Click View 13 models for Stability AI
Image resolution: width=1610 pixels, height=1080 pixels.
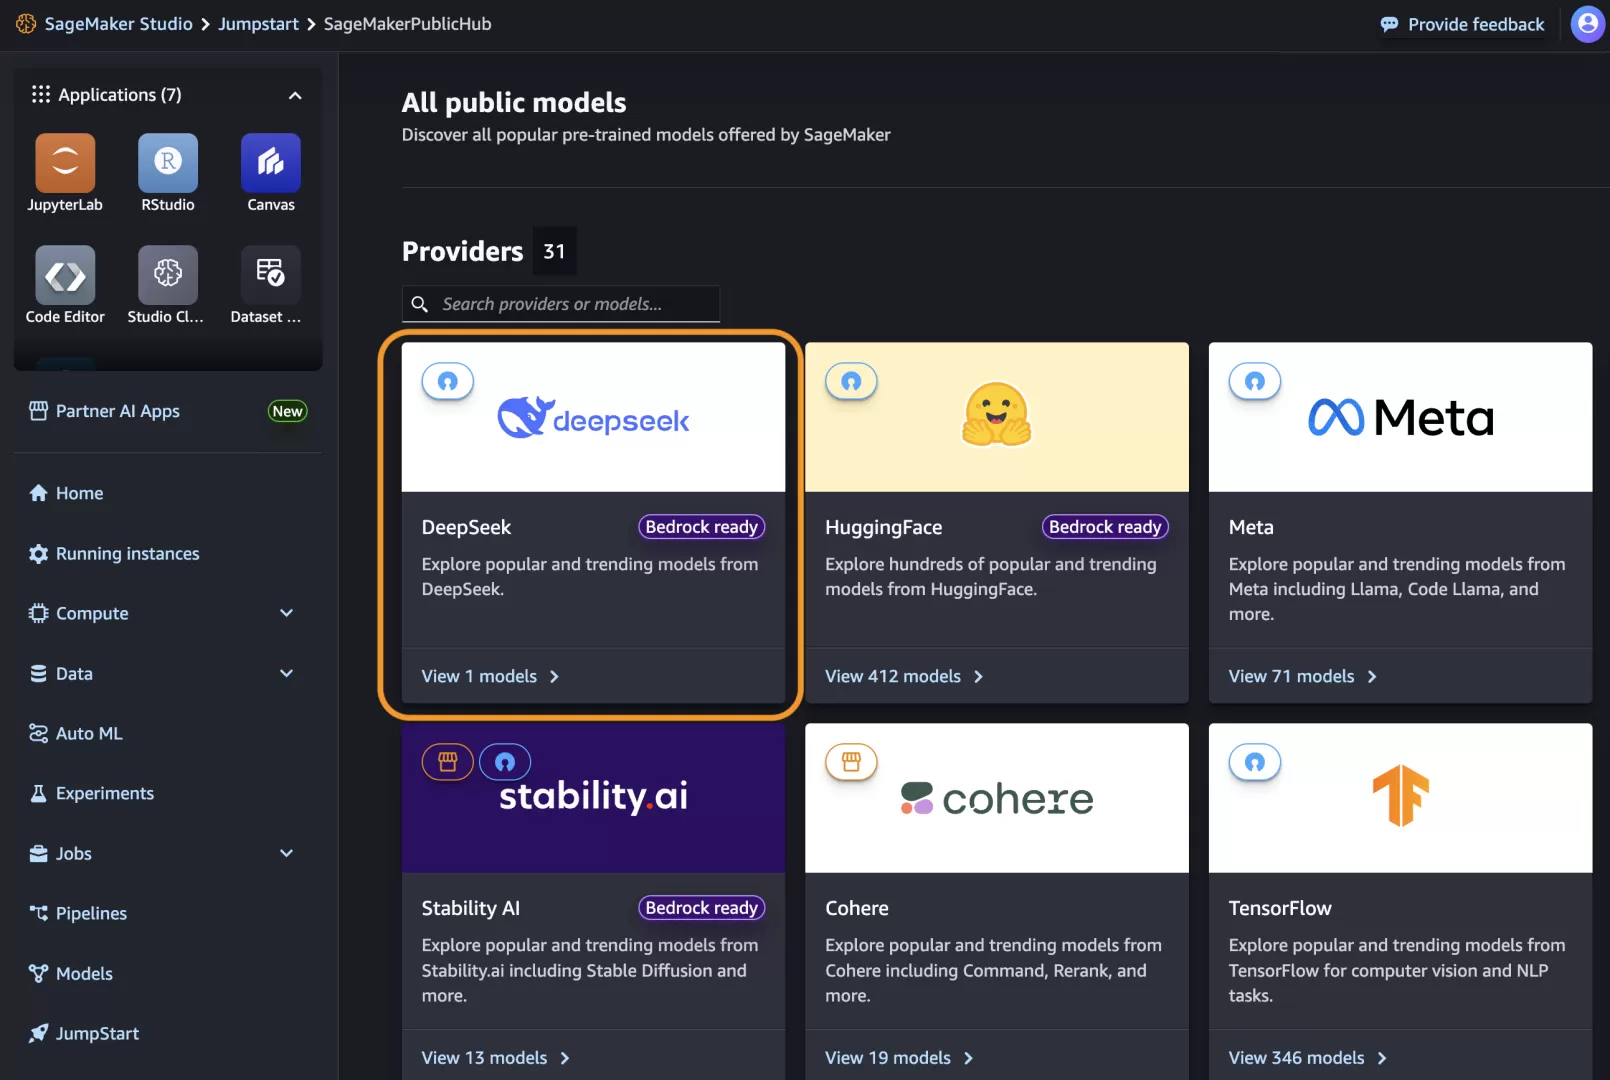tap(495, 1057)
